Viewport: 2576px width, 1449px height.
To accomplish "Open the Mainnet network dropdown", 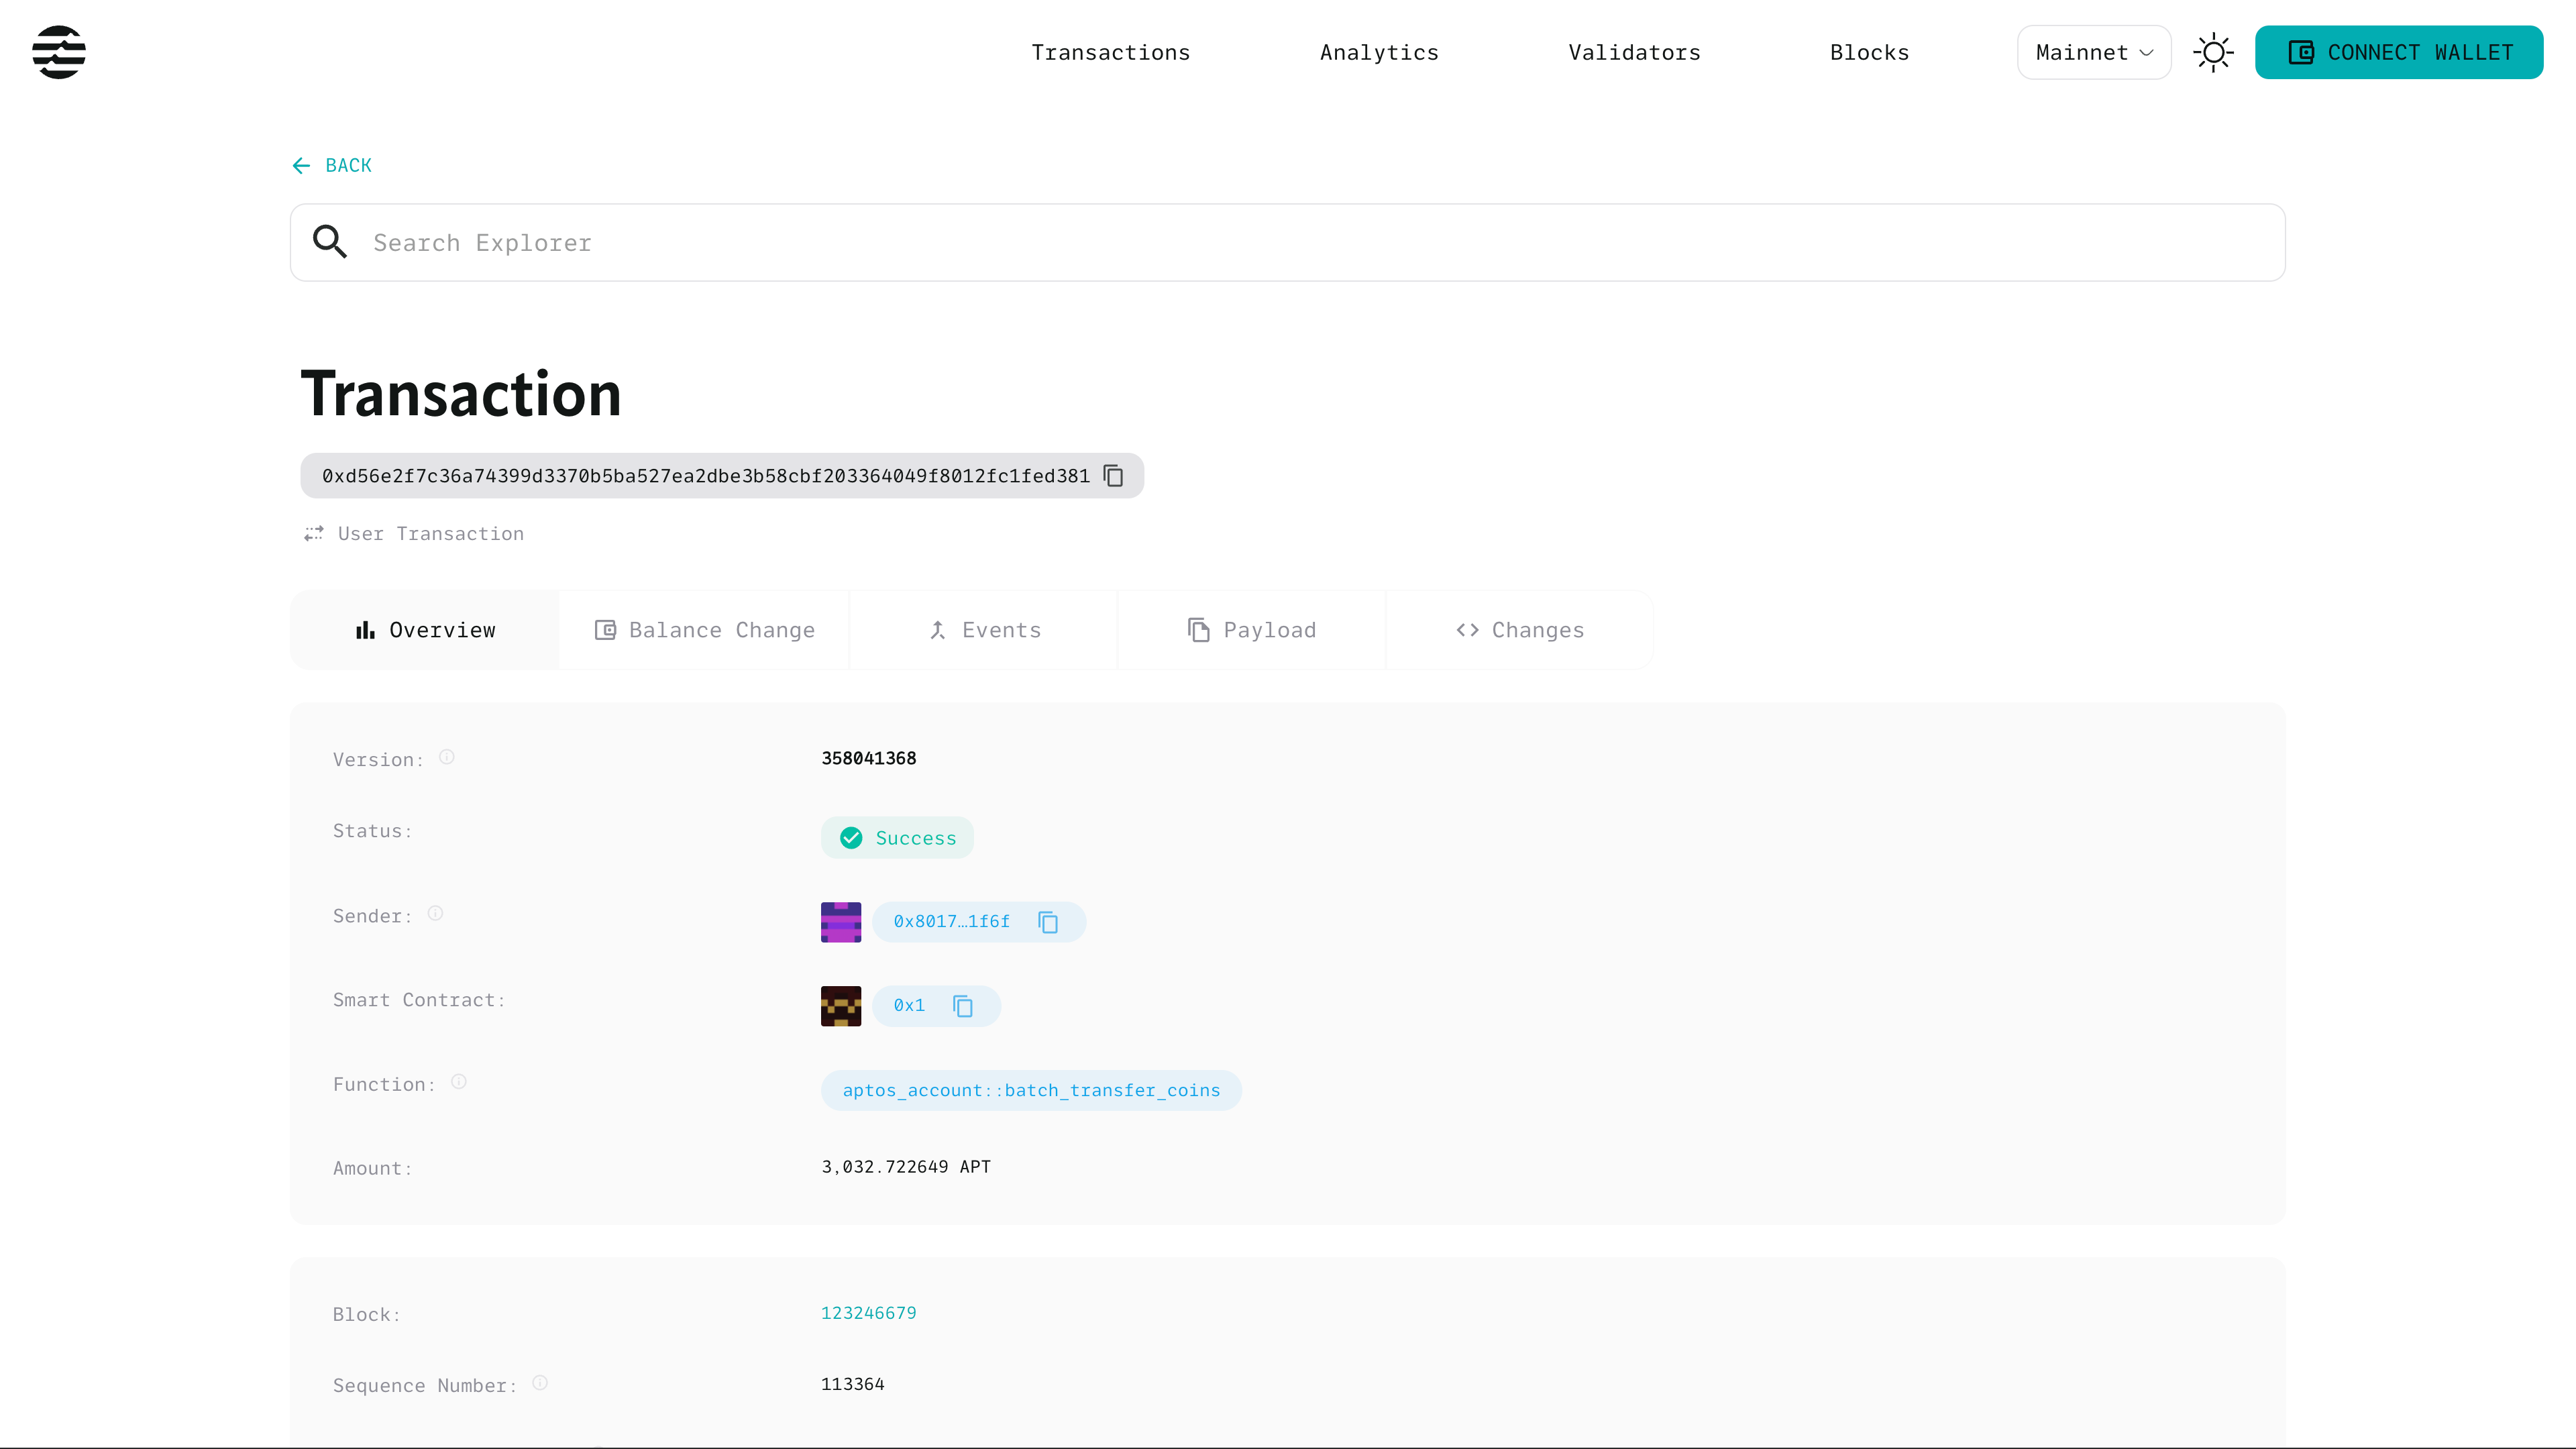I will click(2093, 52).
